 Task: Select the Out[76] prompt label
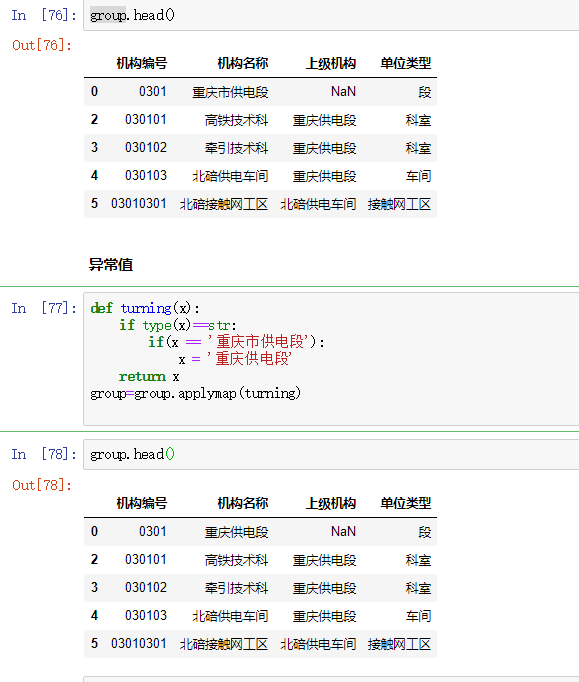[x=42, y=45]
